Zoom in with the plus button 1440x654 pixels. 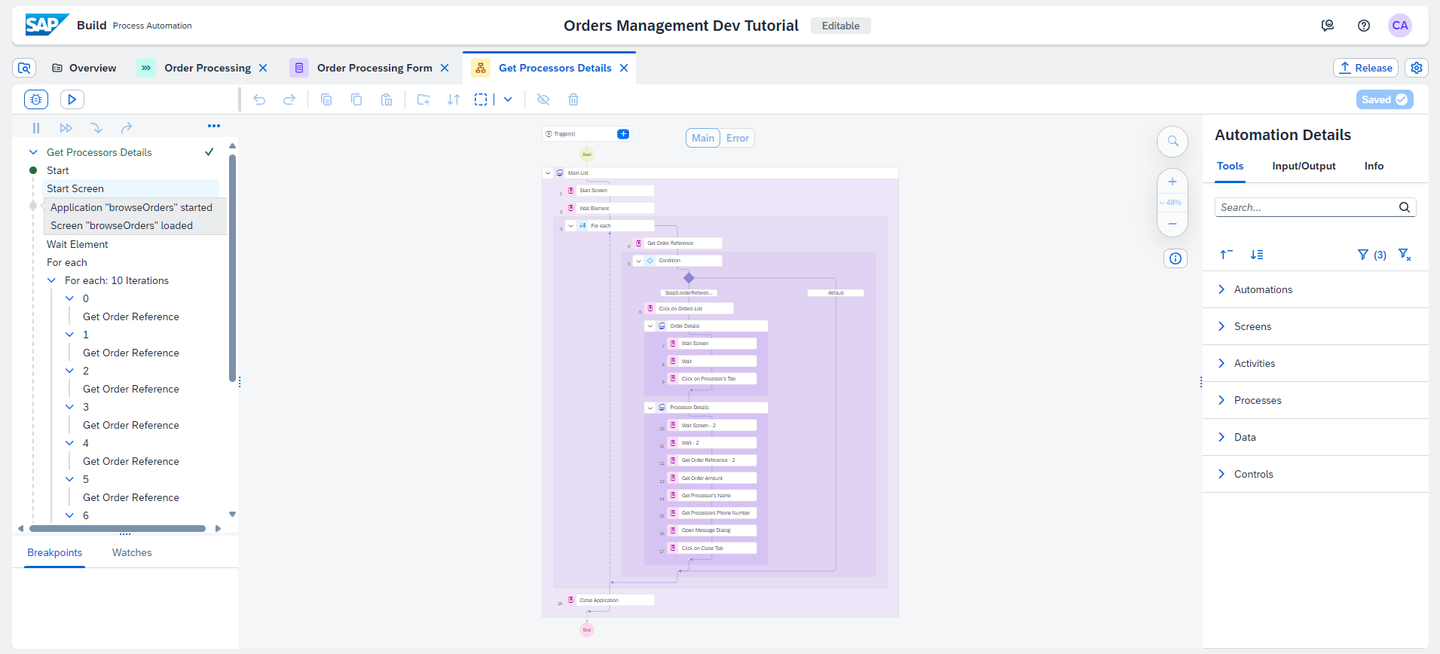tap(1172, 182)
